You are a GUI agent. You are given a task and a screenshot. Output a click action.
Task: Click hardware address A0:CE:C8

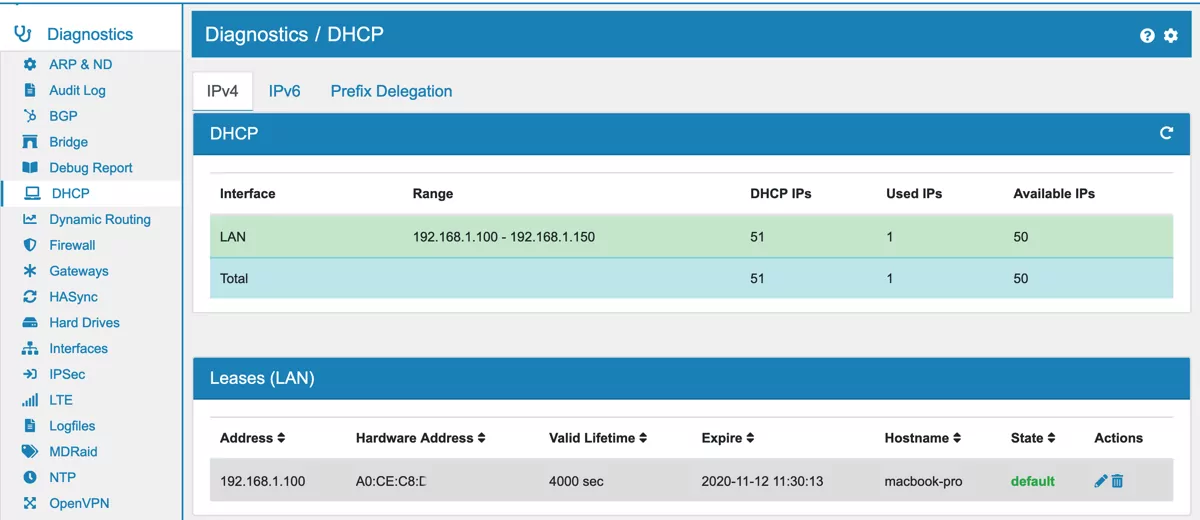coord(391,481)
